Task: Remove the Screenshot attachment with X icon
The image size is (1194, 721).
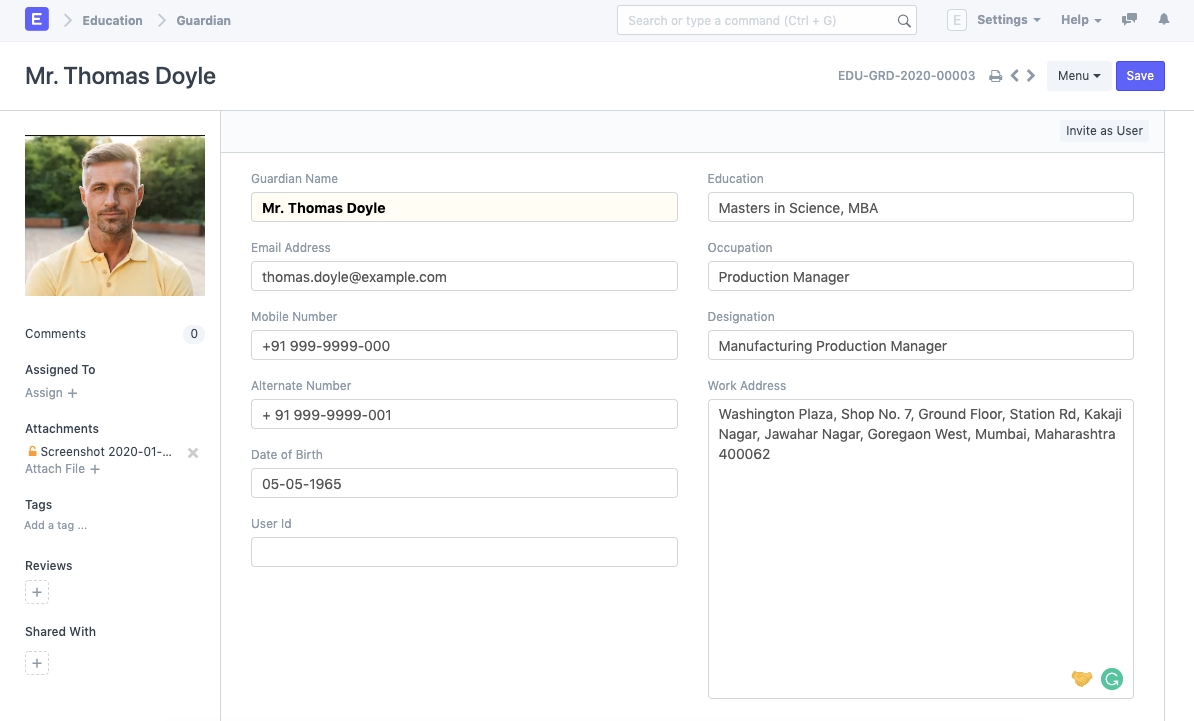Action: [x=193, y=453]
